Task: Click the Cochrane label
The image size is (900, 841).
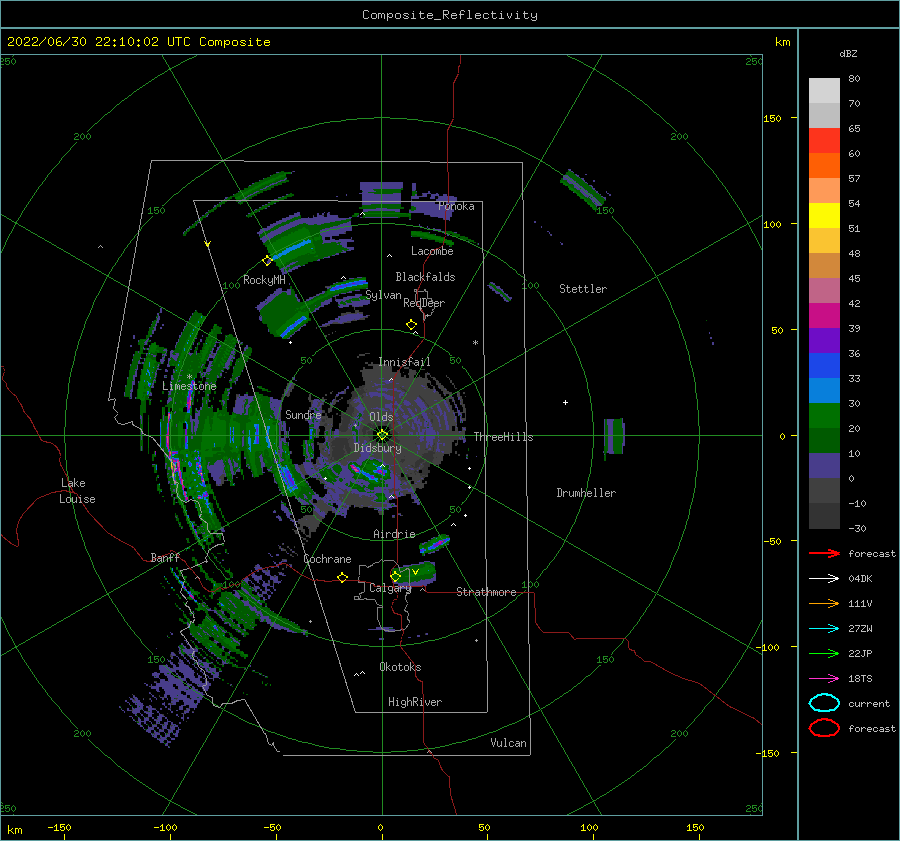Action: (327, 559)
